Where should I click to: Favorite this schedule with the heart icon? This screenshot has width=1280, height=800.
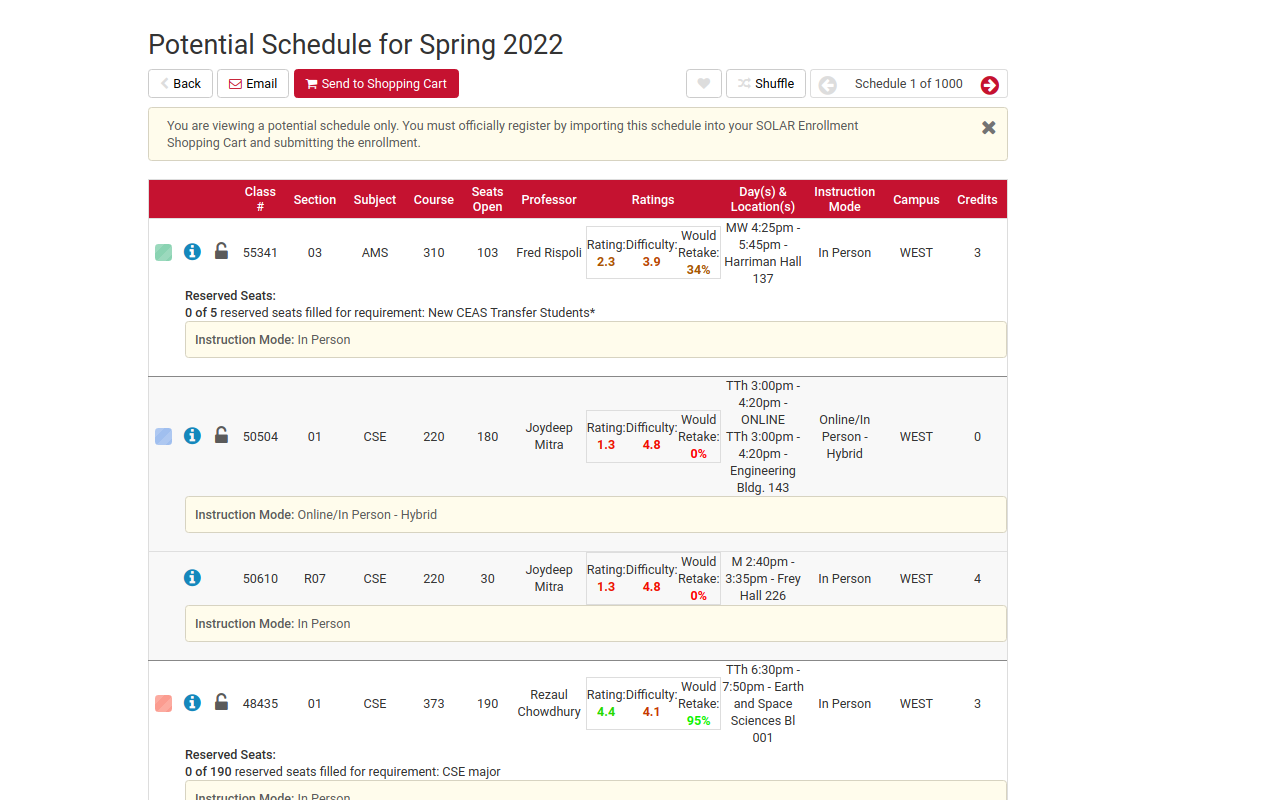[703, 83]
